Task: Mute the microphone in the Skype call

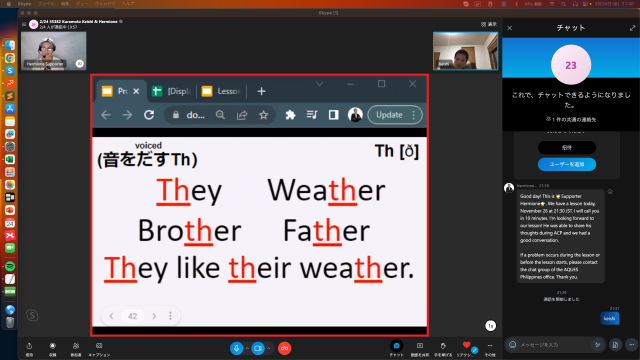Action: click(x=236, y=348)
